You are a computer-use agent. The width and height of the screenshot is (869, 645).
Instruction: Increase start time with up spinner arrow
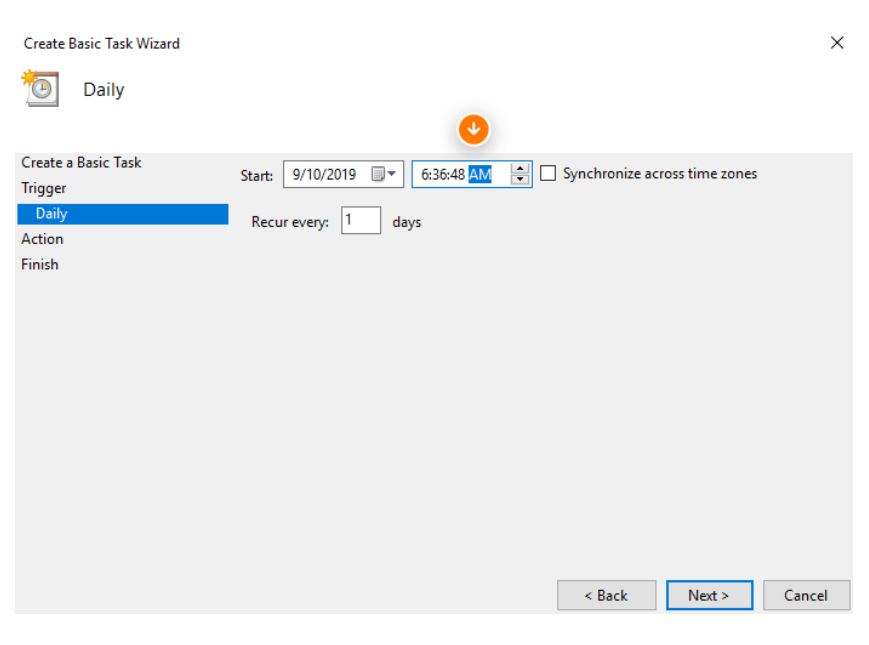click(x=520, y=168)
